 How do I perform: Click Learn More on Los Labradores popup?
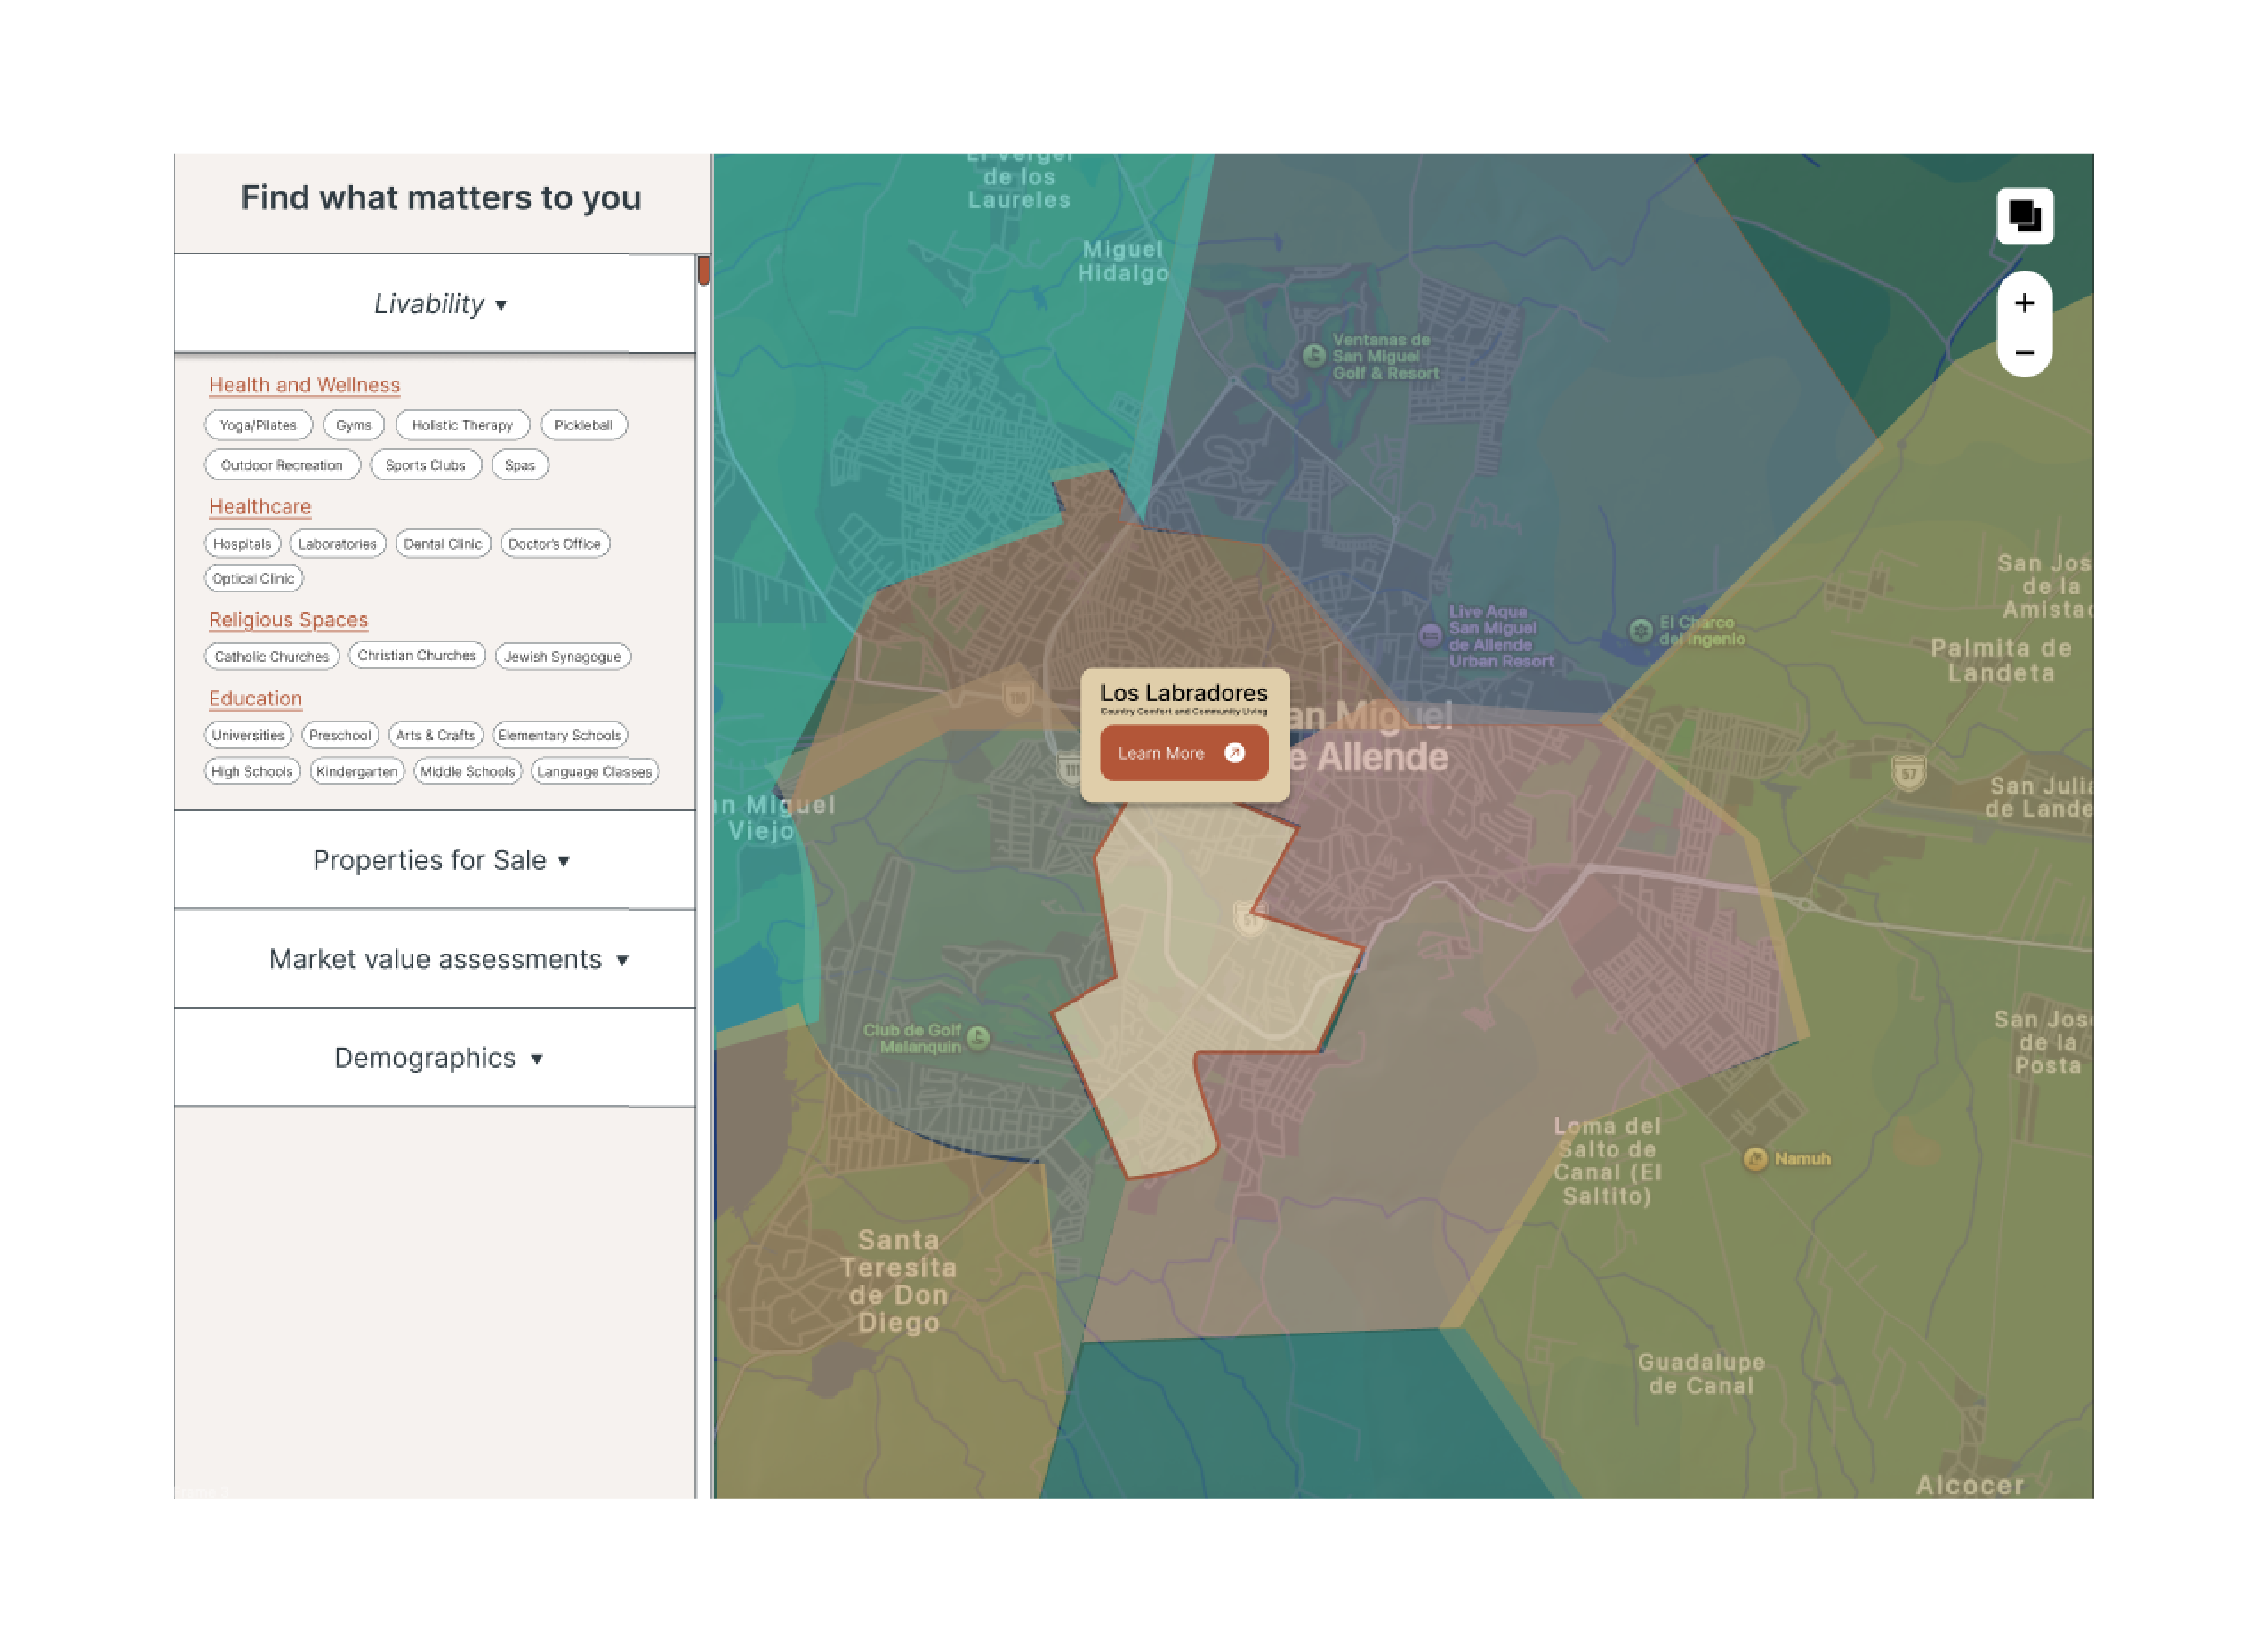click(x=1183, y=753)
